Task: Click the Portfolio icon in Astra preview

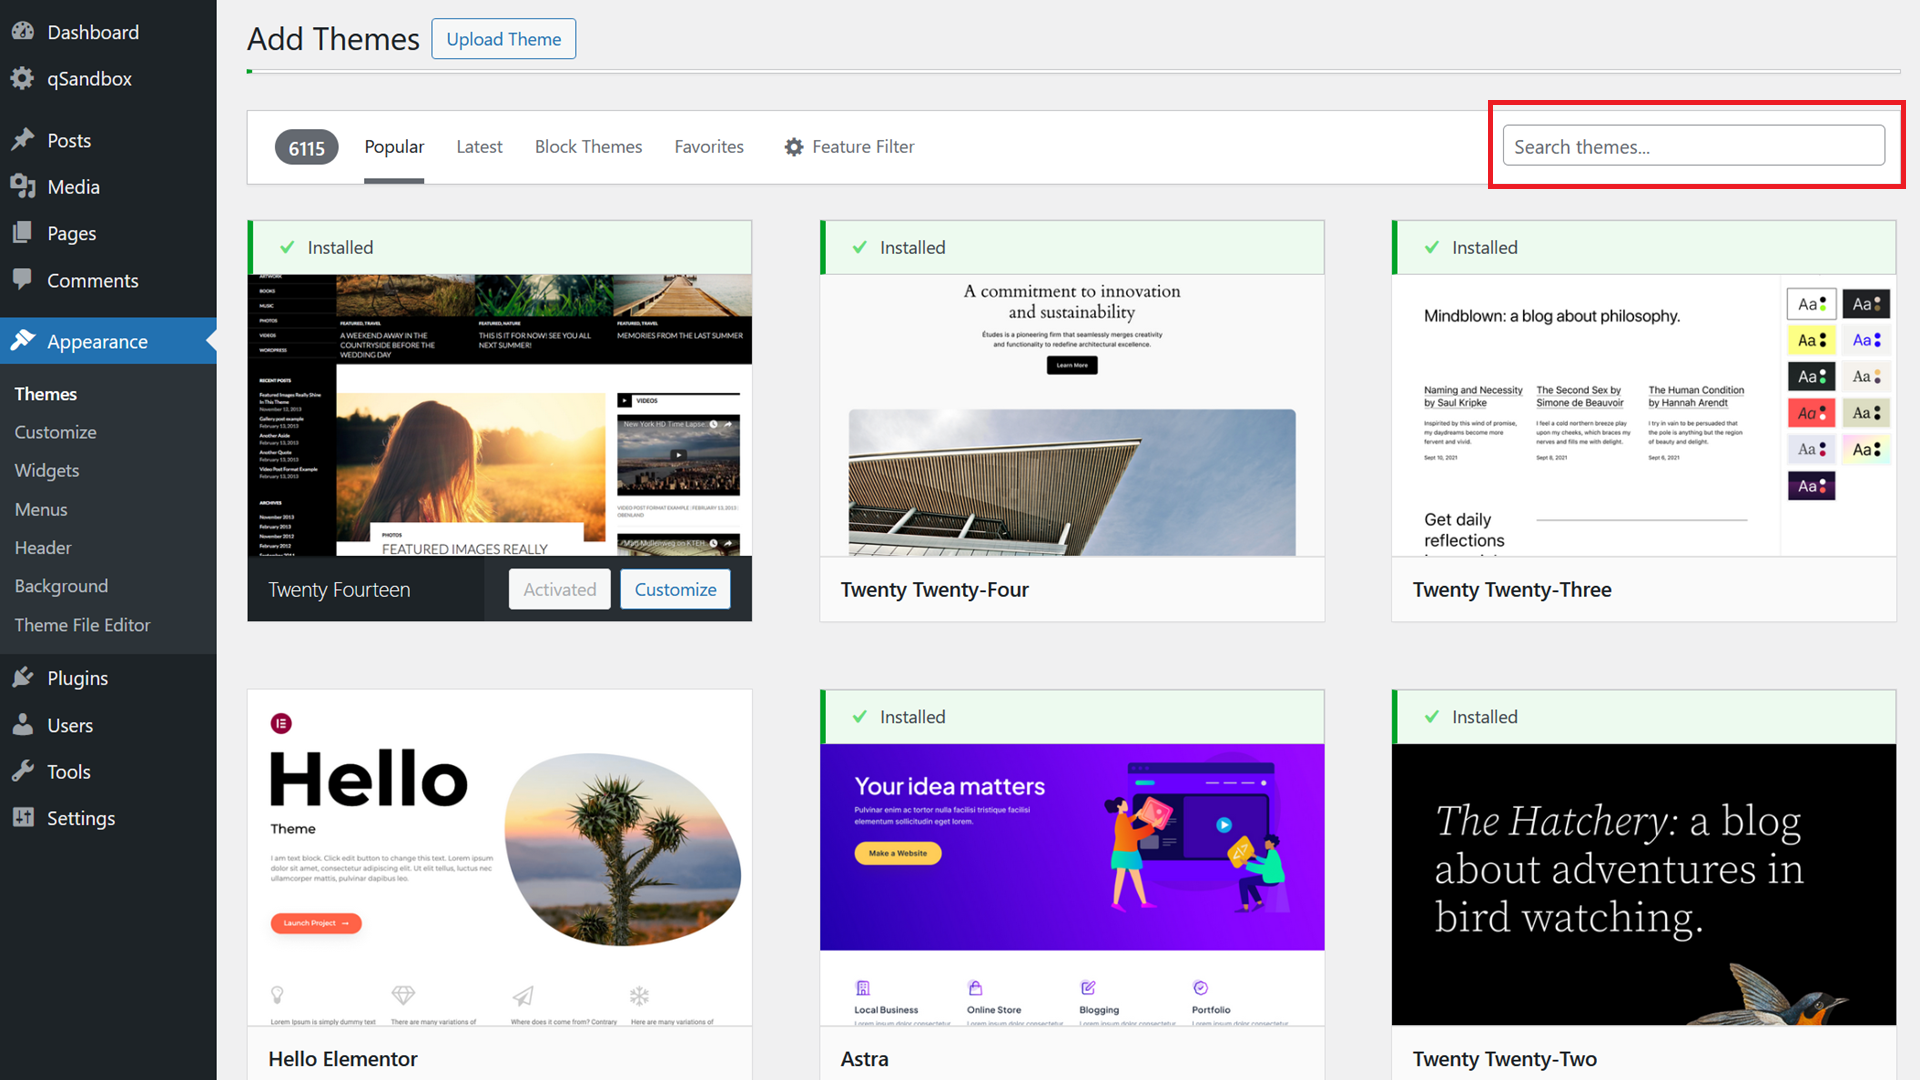Action: pyautogui.click(x=1200, y=988)
